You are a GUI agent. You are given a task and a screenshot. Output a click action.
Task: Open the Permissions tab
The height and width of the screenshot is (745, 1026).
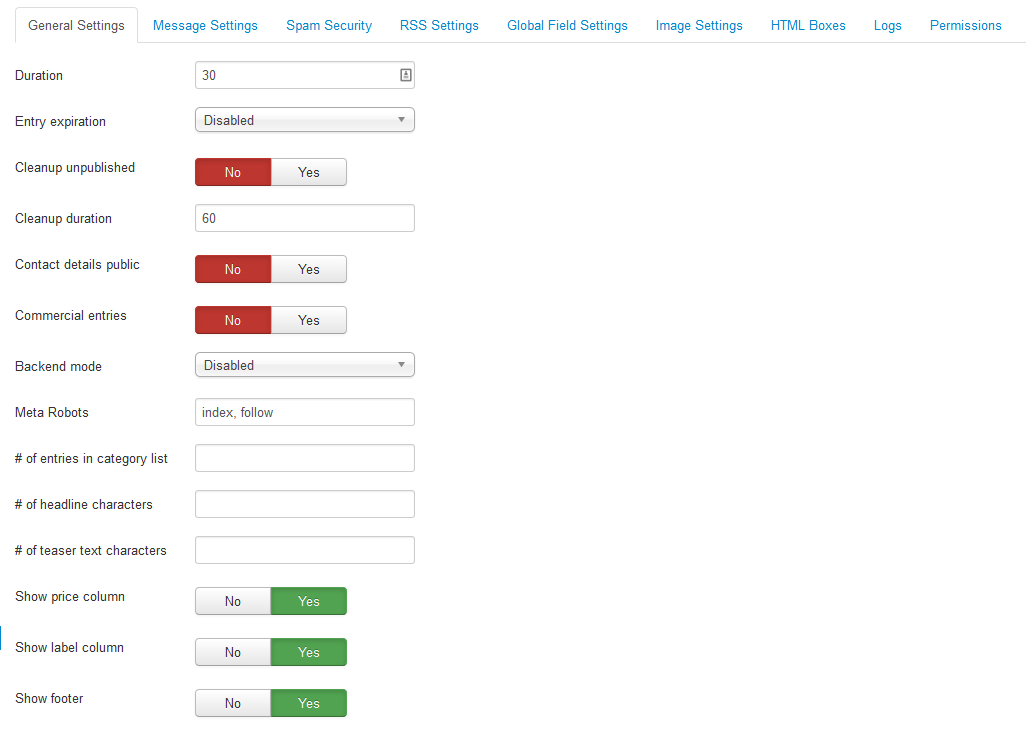click(965, 25)
